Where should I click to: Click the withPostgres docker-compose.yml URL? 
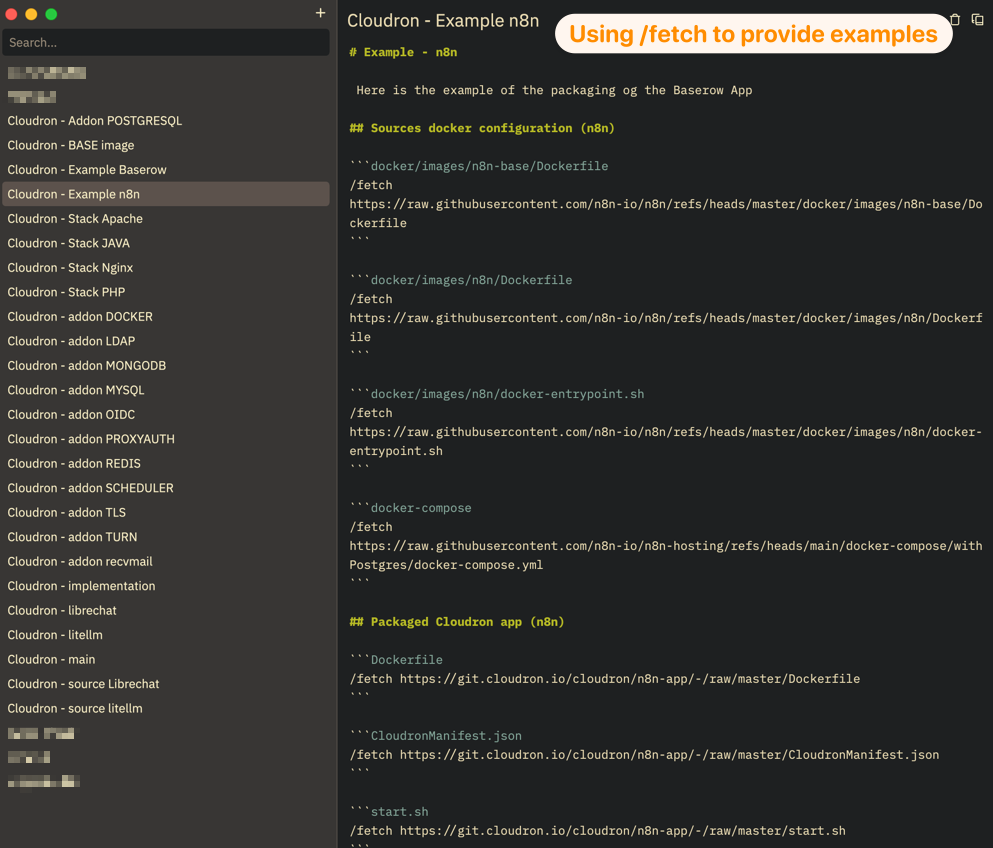(x=666, y=555)
